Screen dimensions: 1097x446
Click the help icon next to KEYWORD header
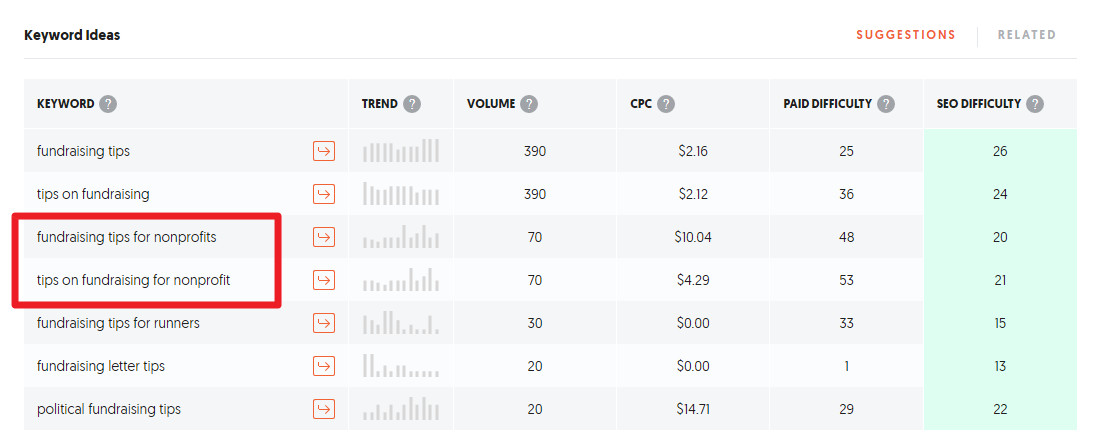tap(108, 104)
